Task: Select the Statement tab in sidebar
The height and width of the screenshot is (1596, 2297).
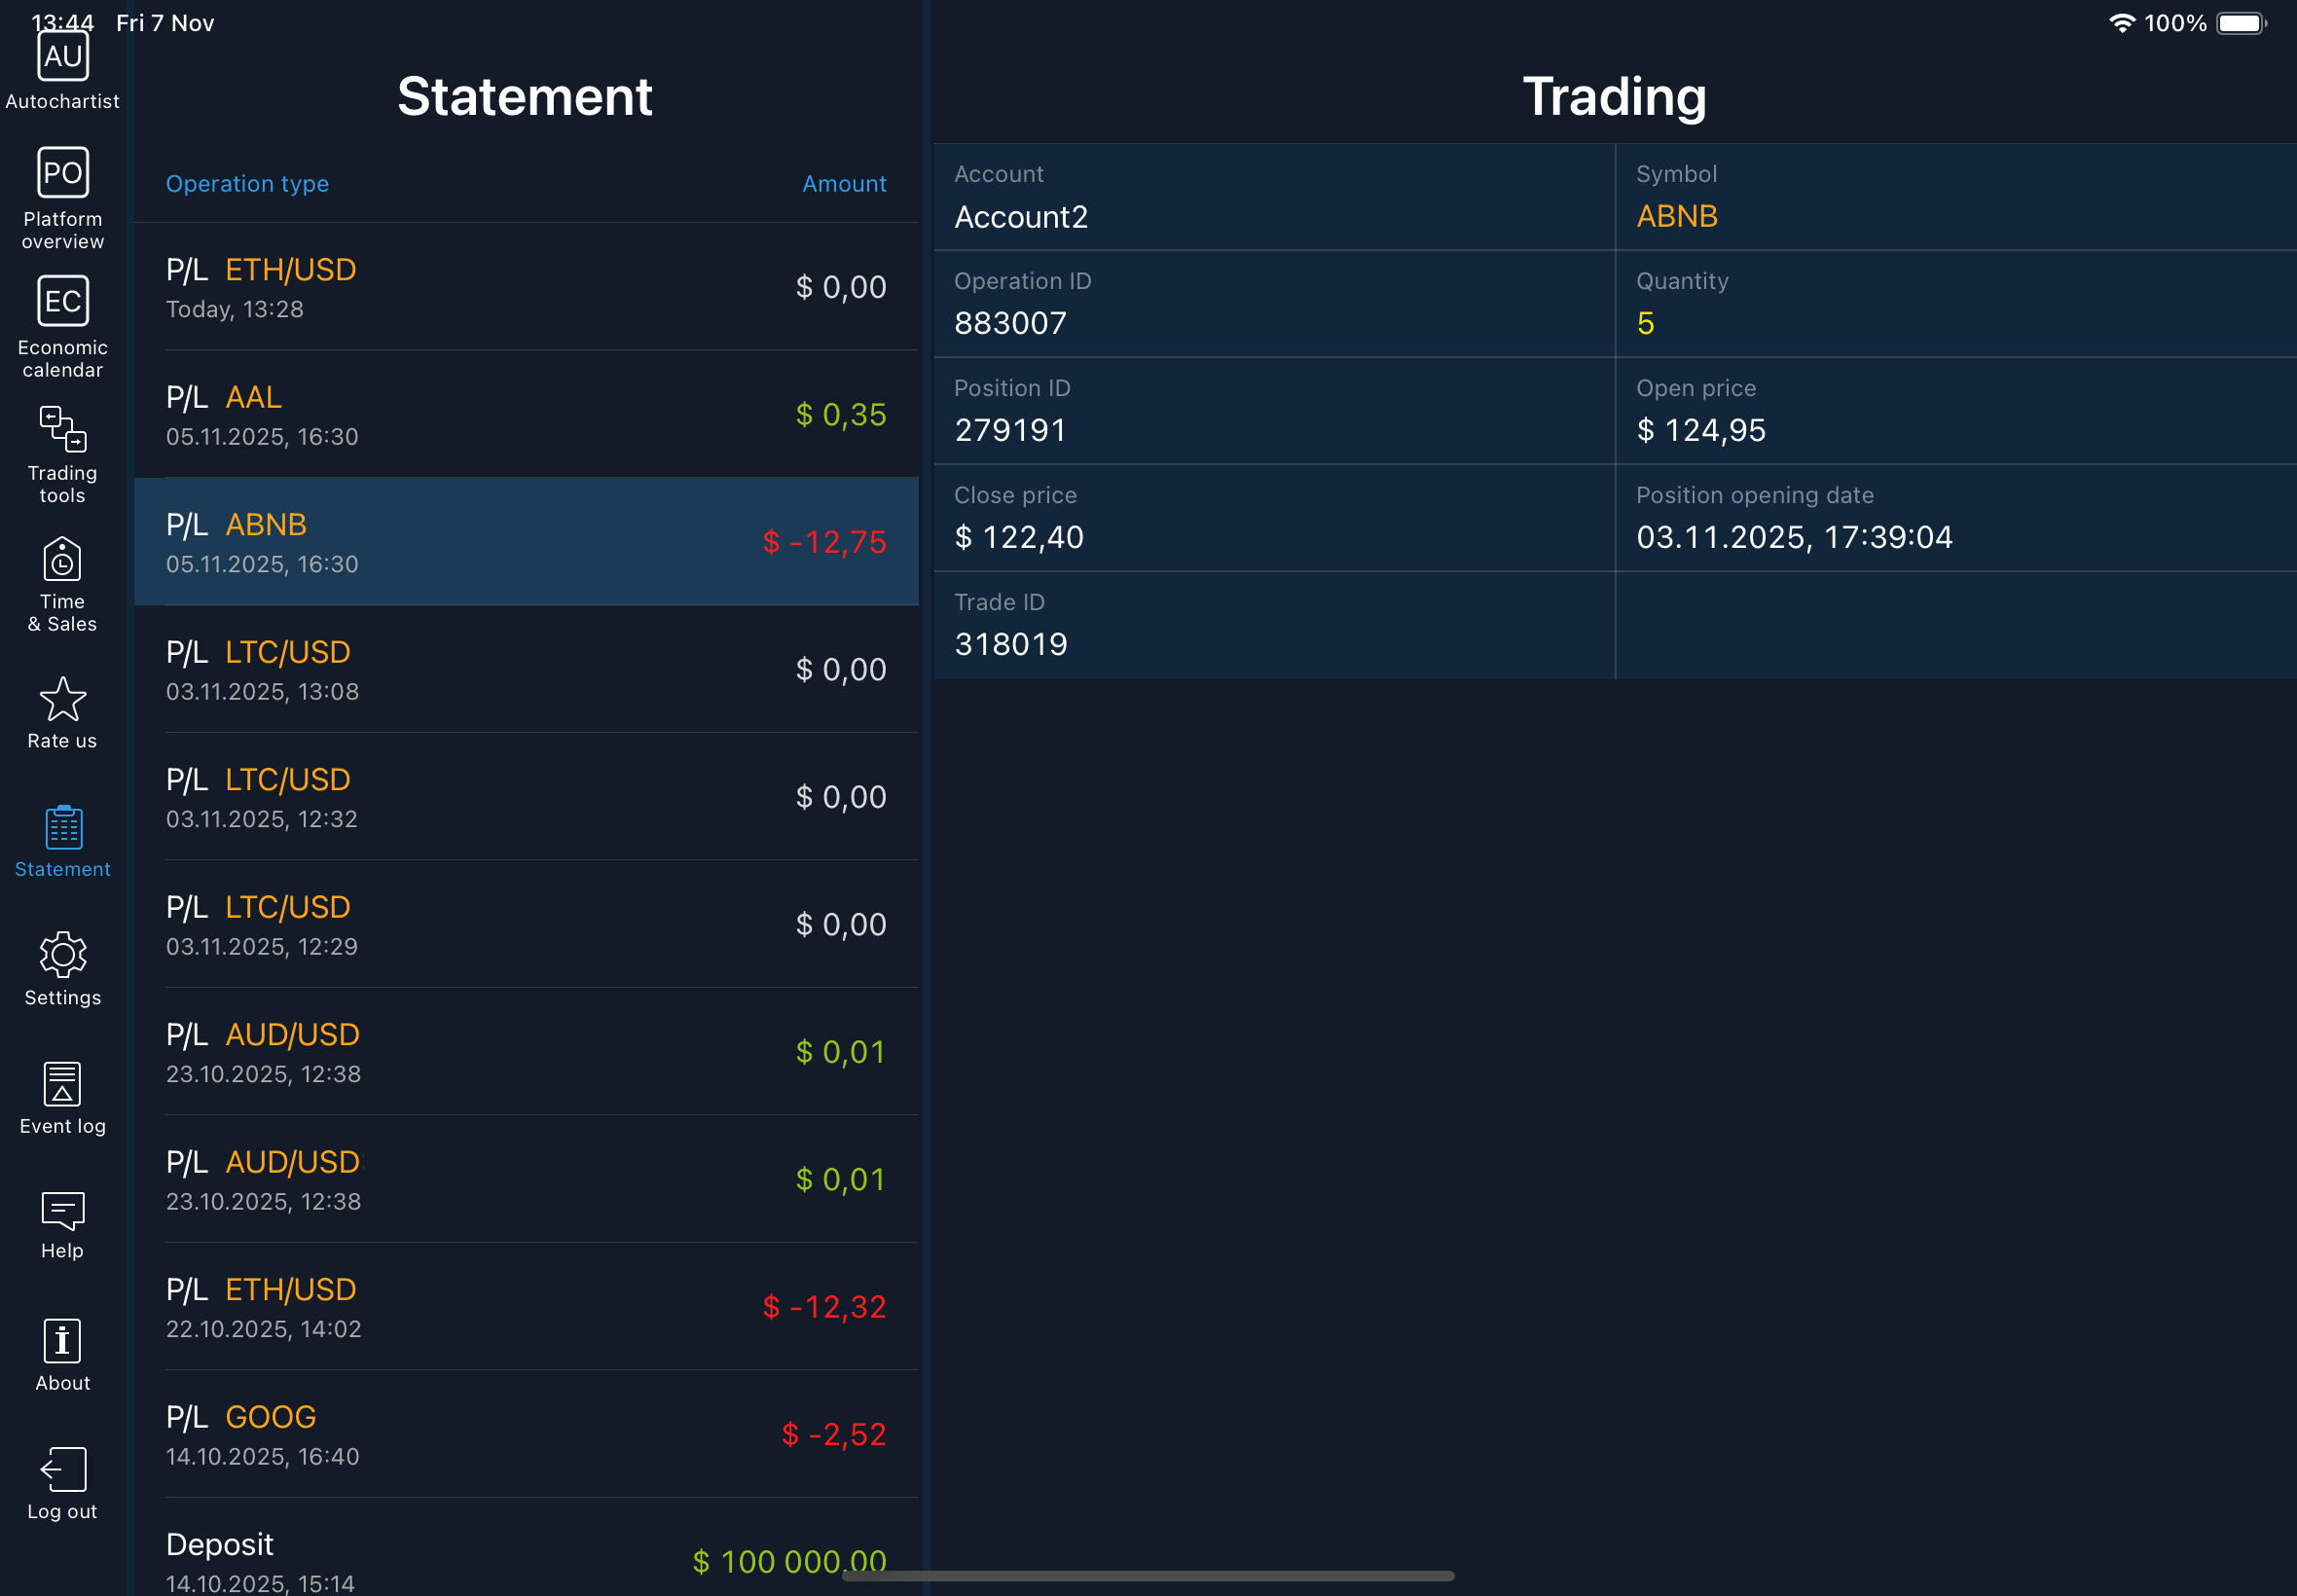Action: click(62, 830)
